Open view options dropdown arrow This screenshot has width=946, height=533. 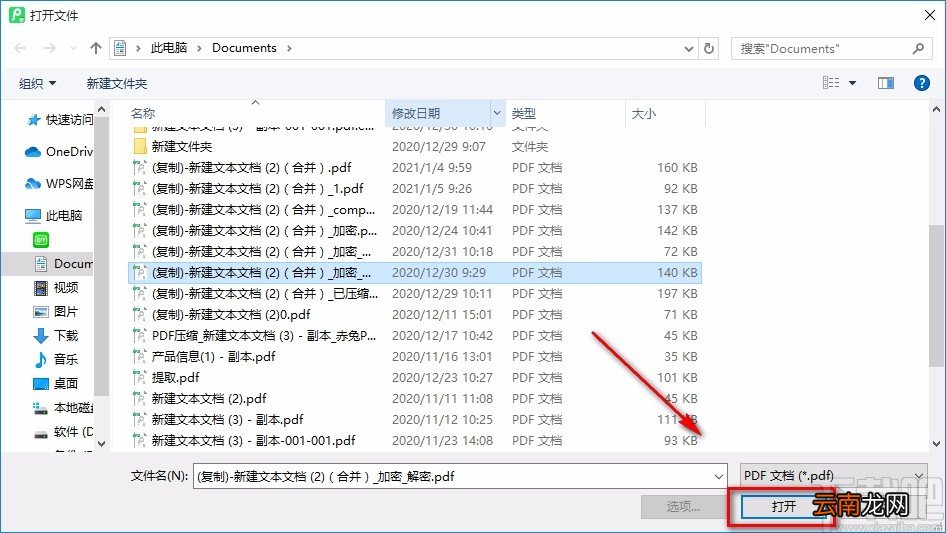pyautogui.click(x=852, y=83)
